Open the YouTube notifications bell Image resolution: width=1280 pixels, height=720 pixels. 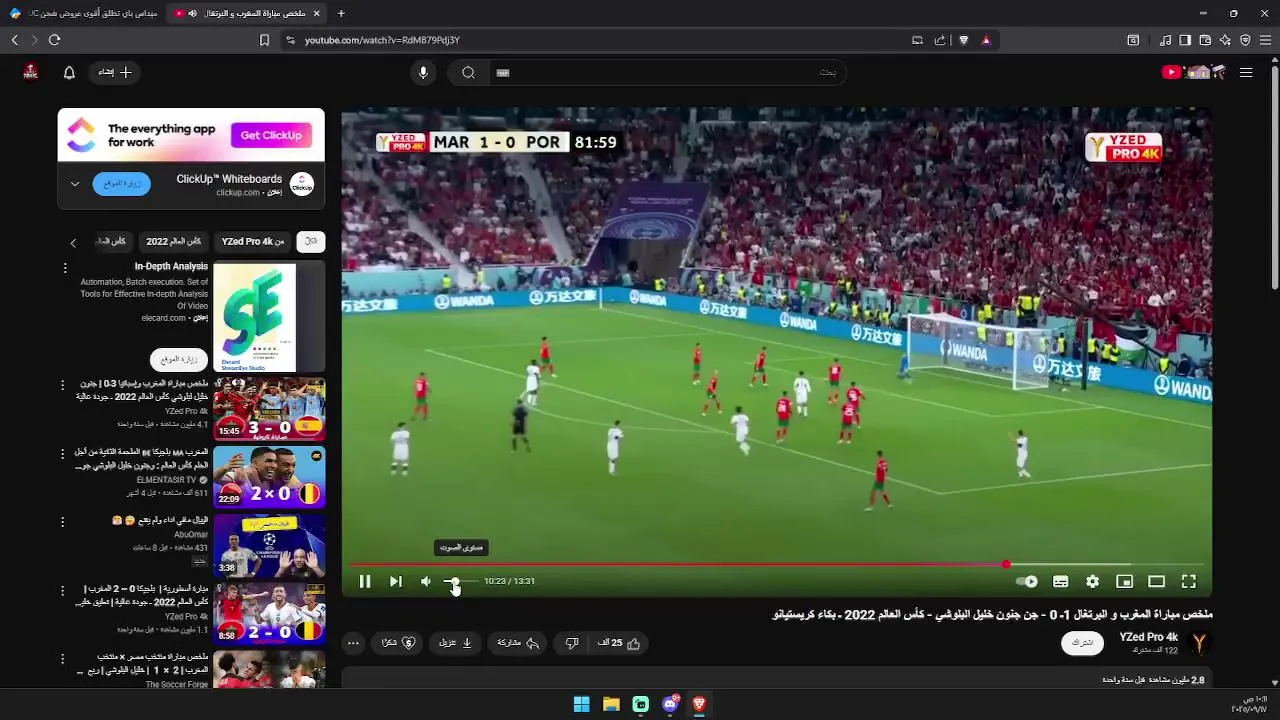tap(69, 72)
